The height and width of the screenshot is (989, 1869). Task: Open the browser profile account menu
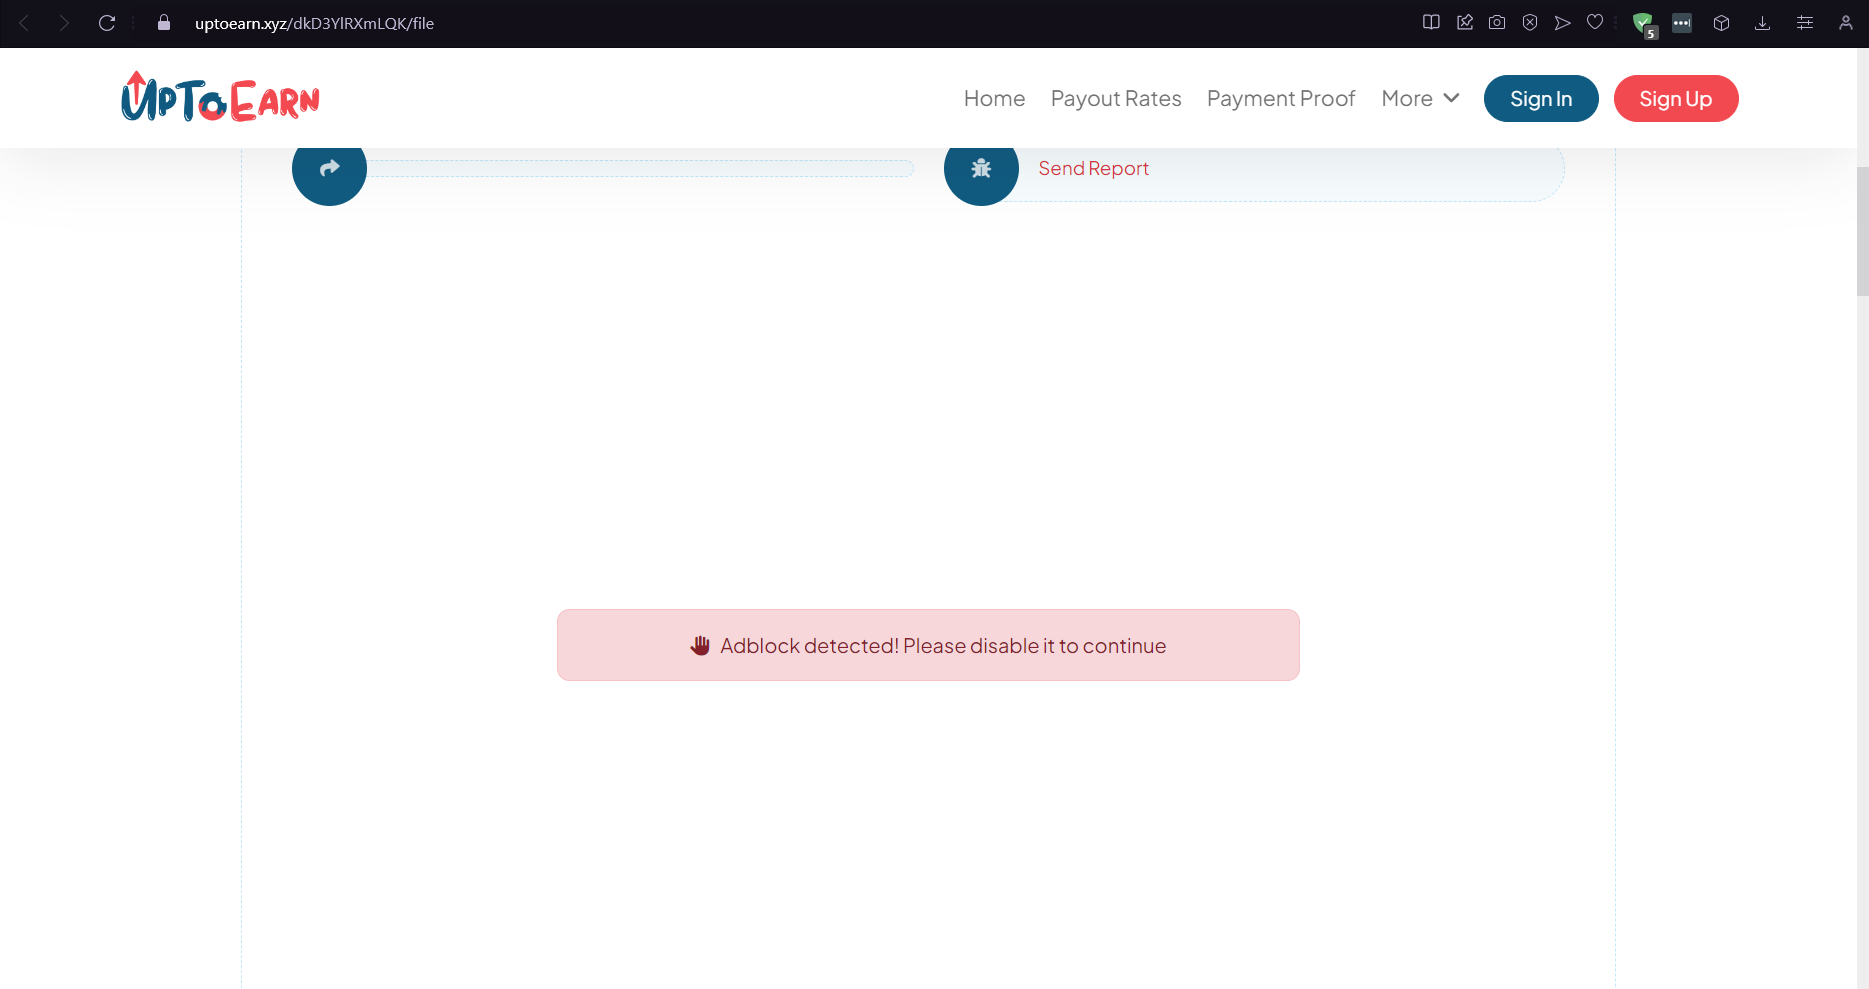click(x=1846, y=22)
